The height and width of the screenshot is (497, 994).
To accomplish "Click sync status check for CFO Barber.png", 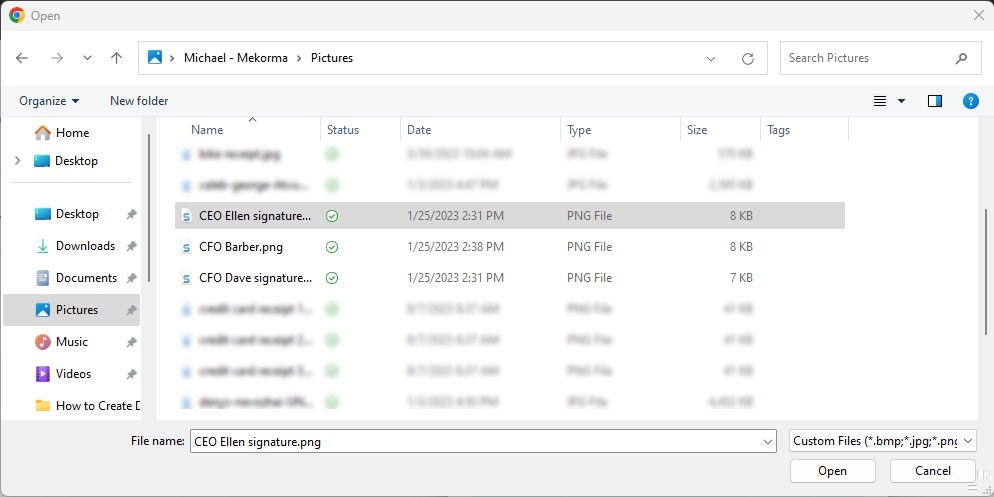I will pyautogui.click(x=332, y=247).
